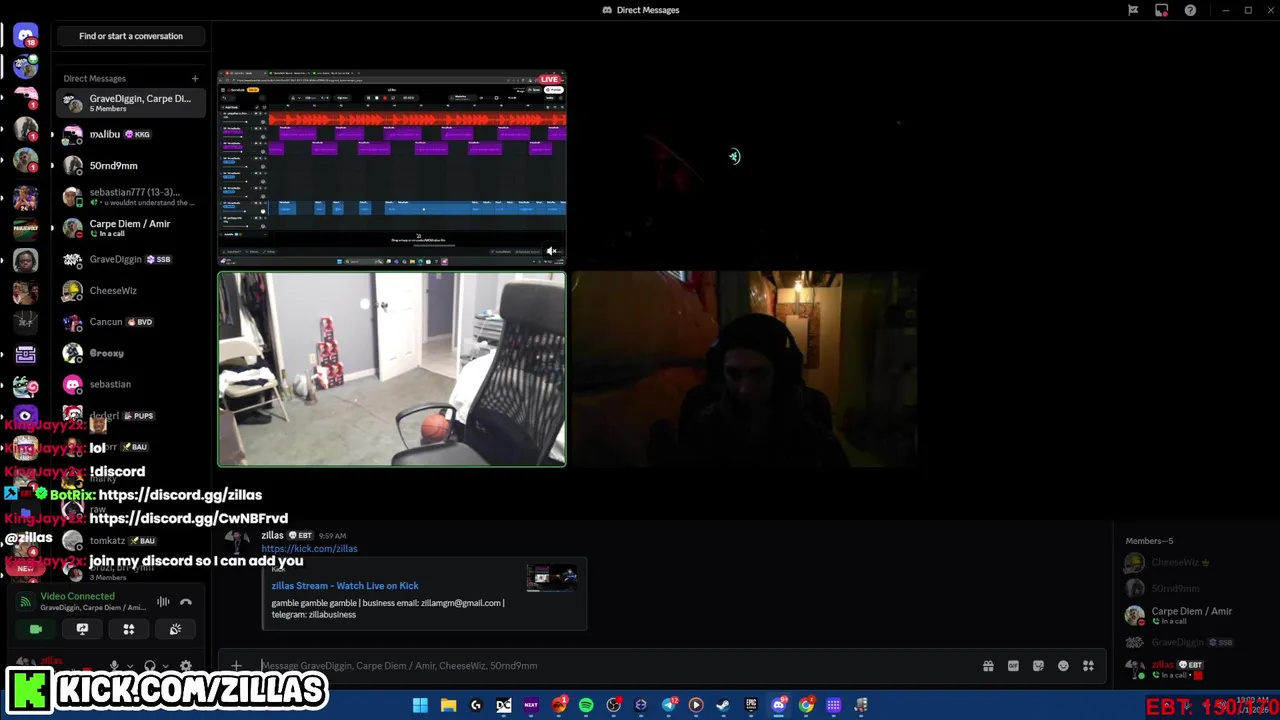
Task: Click the Create DM plus icon
Action: [x=195, y=78]
